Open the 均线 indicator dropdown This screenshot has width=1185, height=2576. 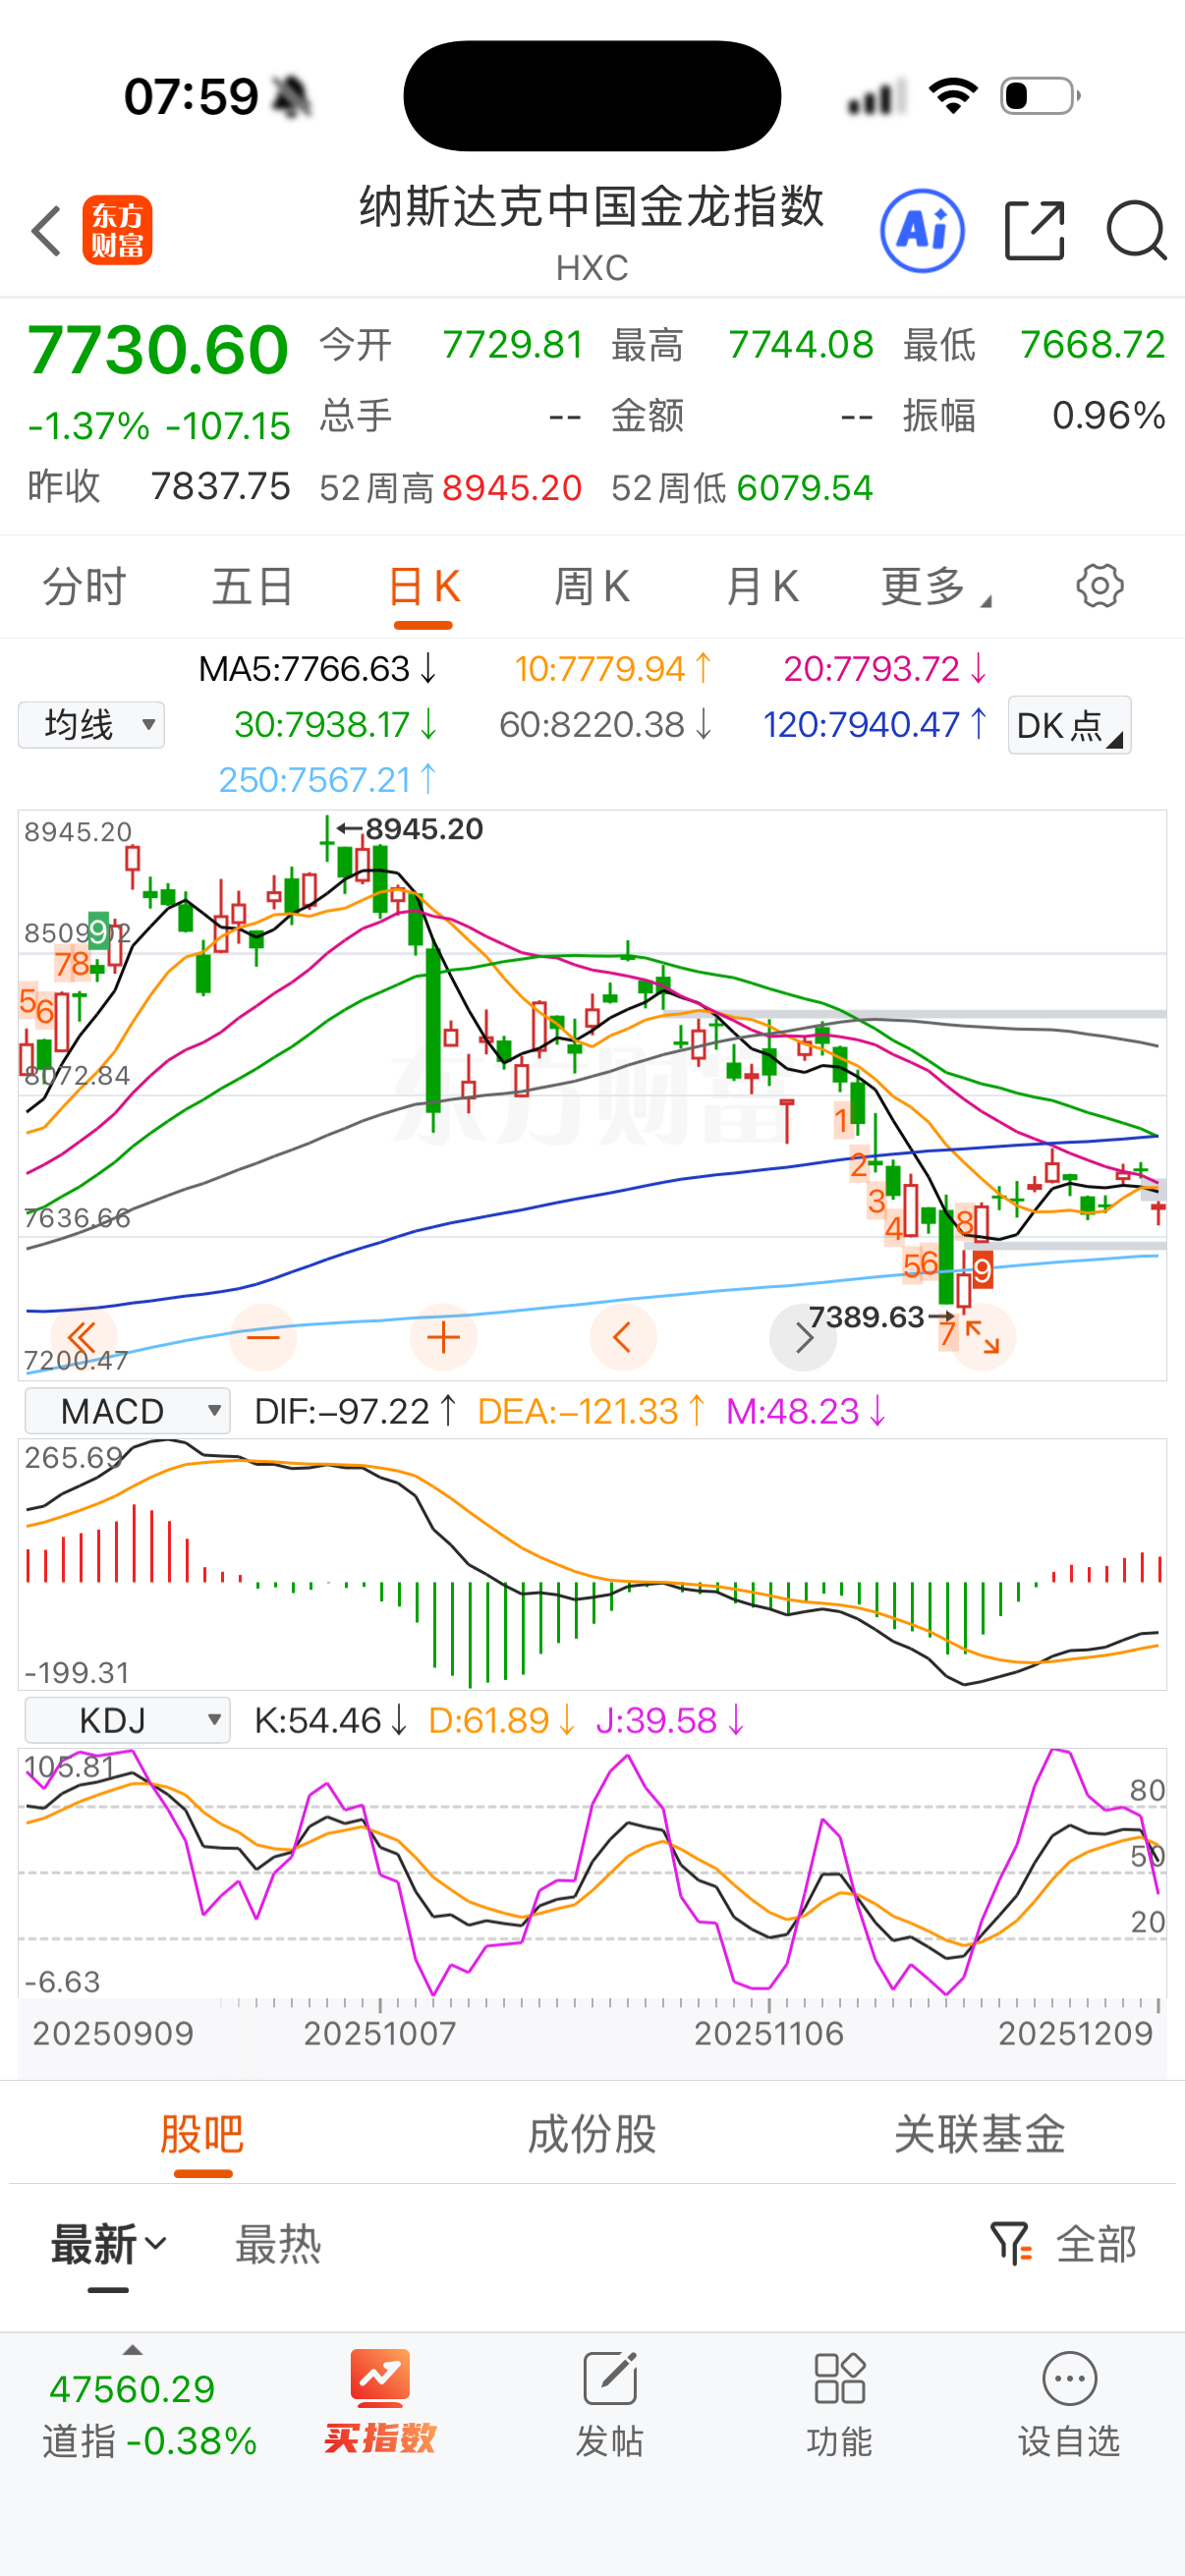click(x=91, y=724)
